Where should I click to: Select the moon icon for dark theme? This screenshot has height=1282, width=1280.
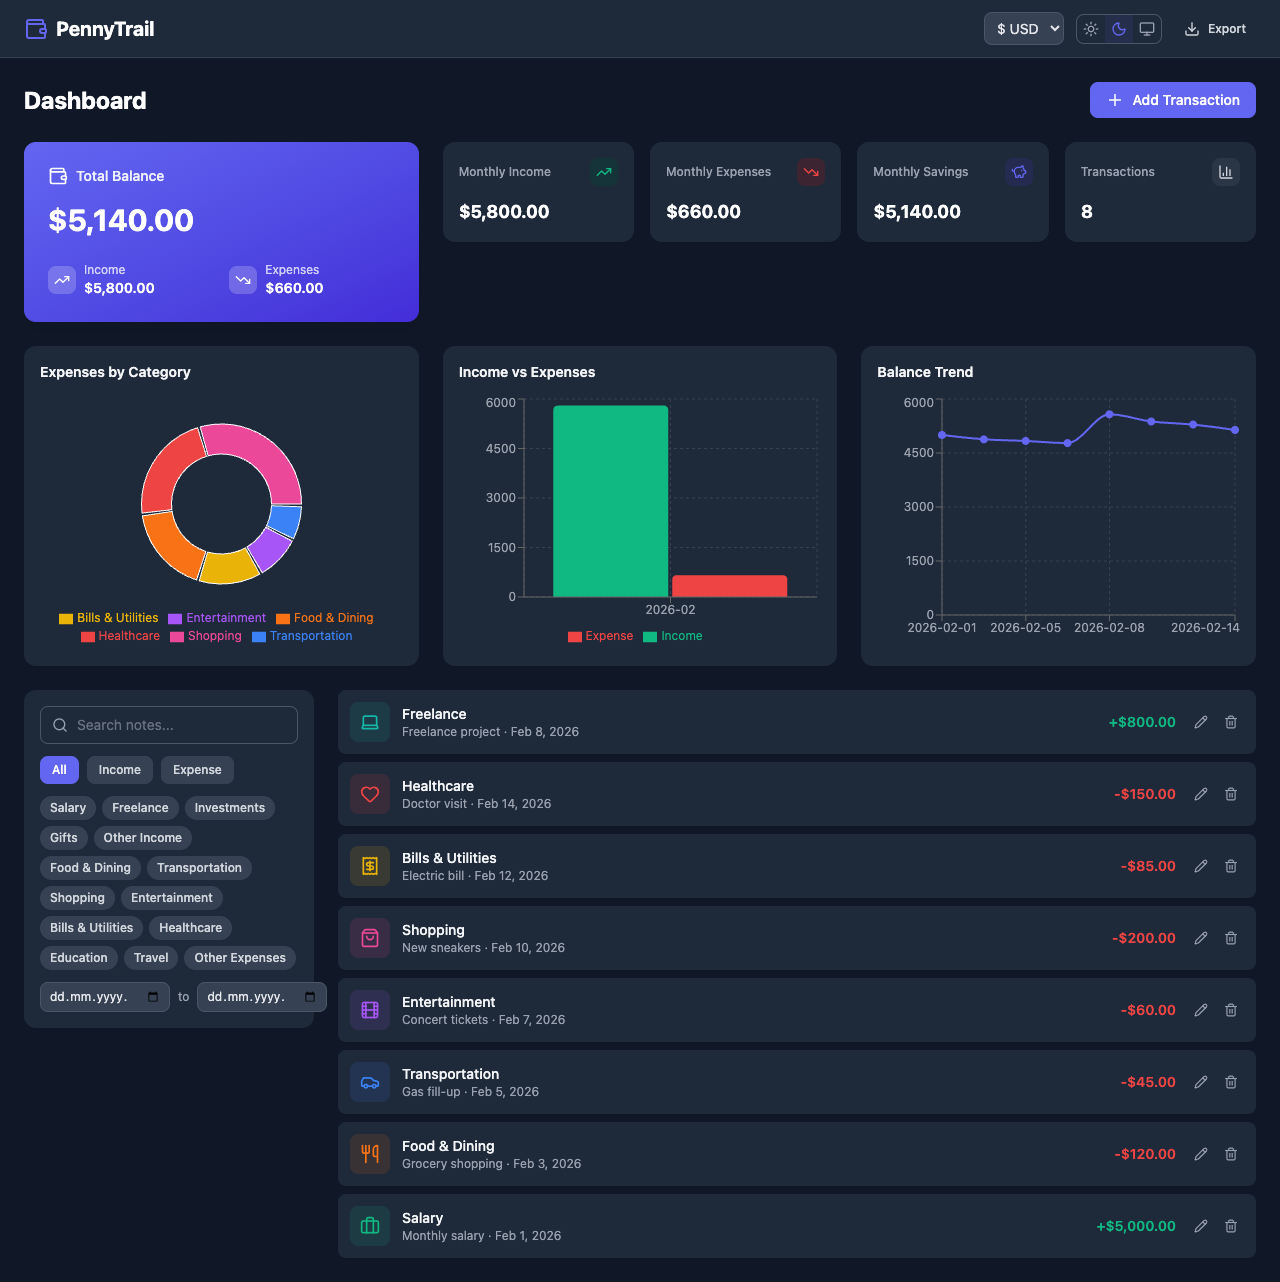point(1118,29)
